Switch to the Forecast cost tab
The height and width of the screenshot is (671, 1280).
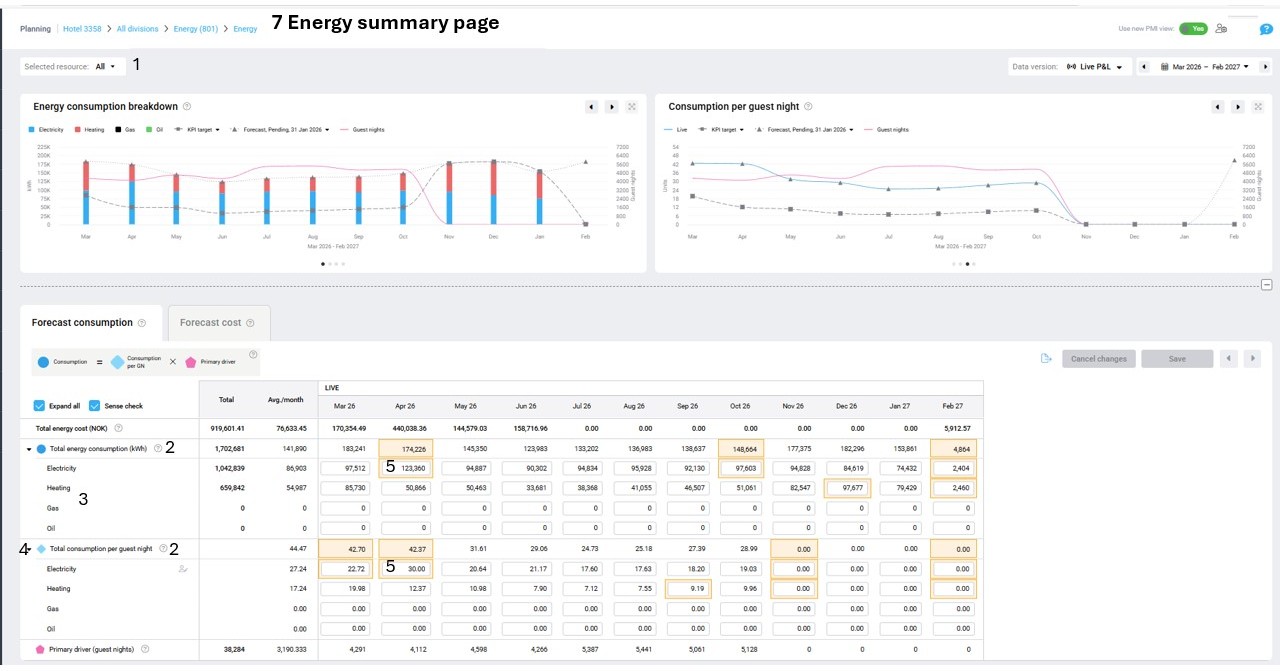point(218,323)
